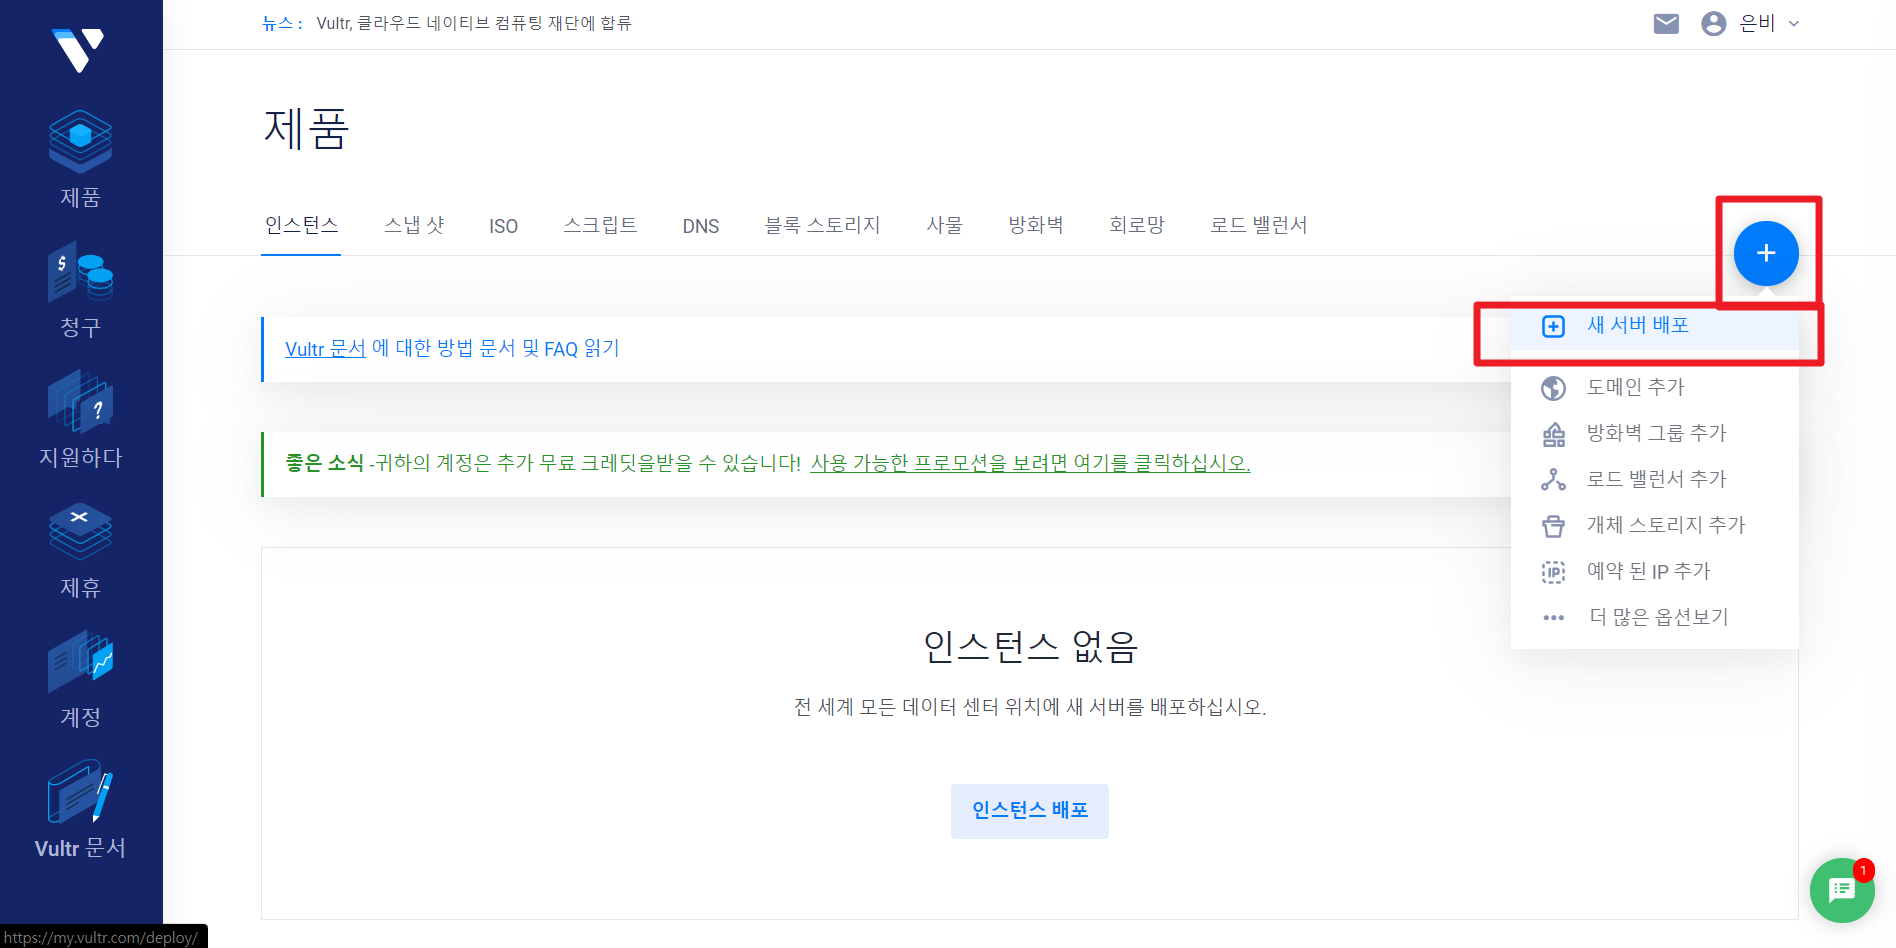Open the Vultr 문서 link in the banner
1896x948 pixels.
(325, 349)
